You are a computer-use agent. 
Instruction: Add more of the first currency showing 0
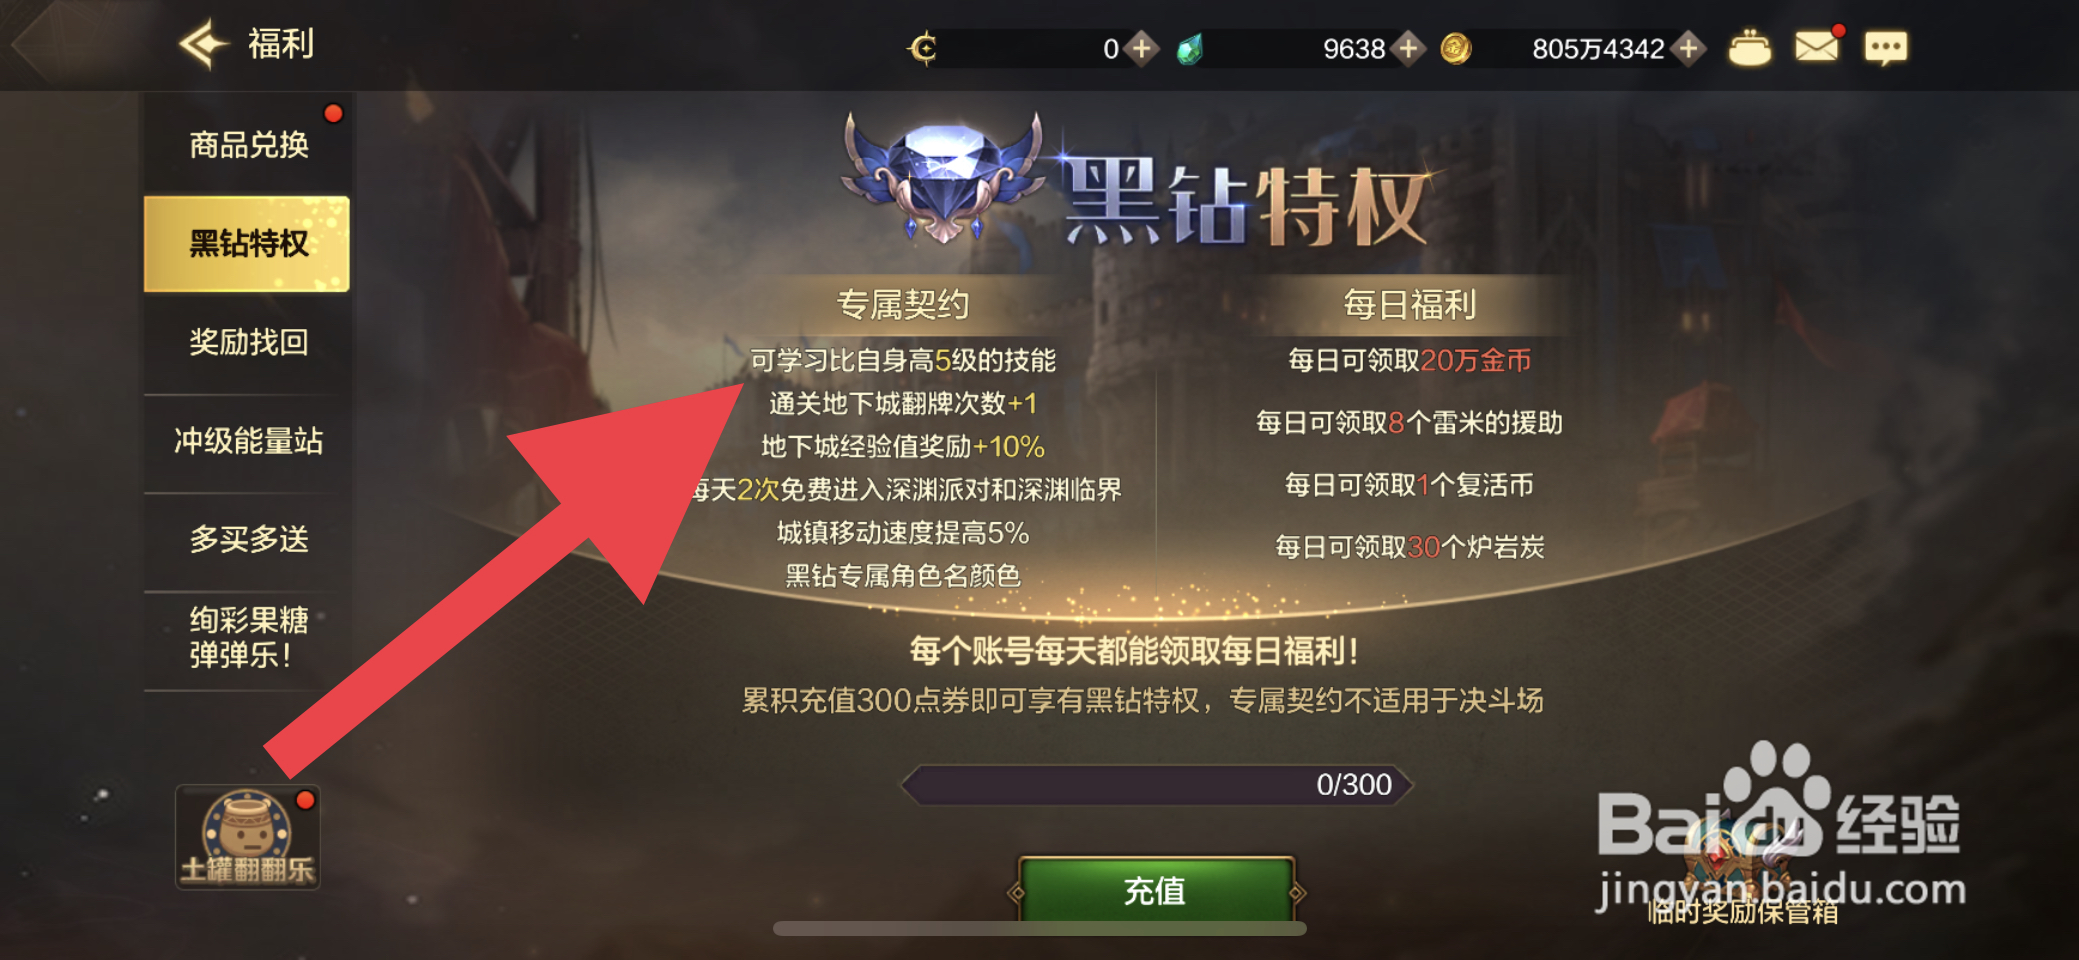point(1141,48)
